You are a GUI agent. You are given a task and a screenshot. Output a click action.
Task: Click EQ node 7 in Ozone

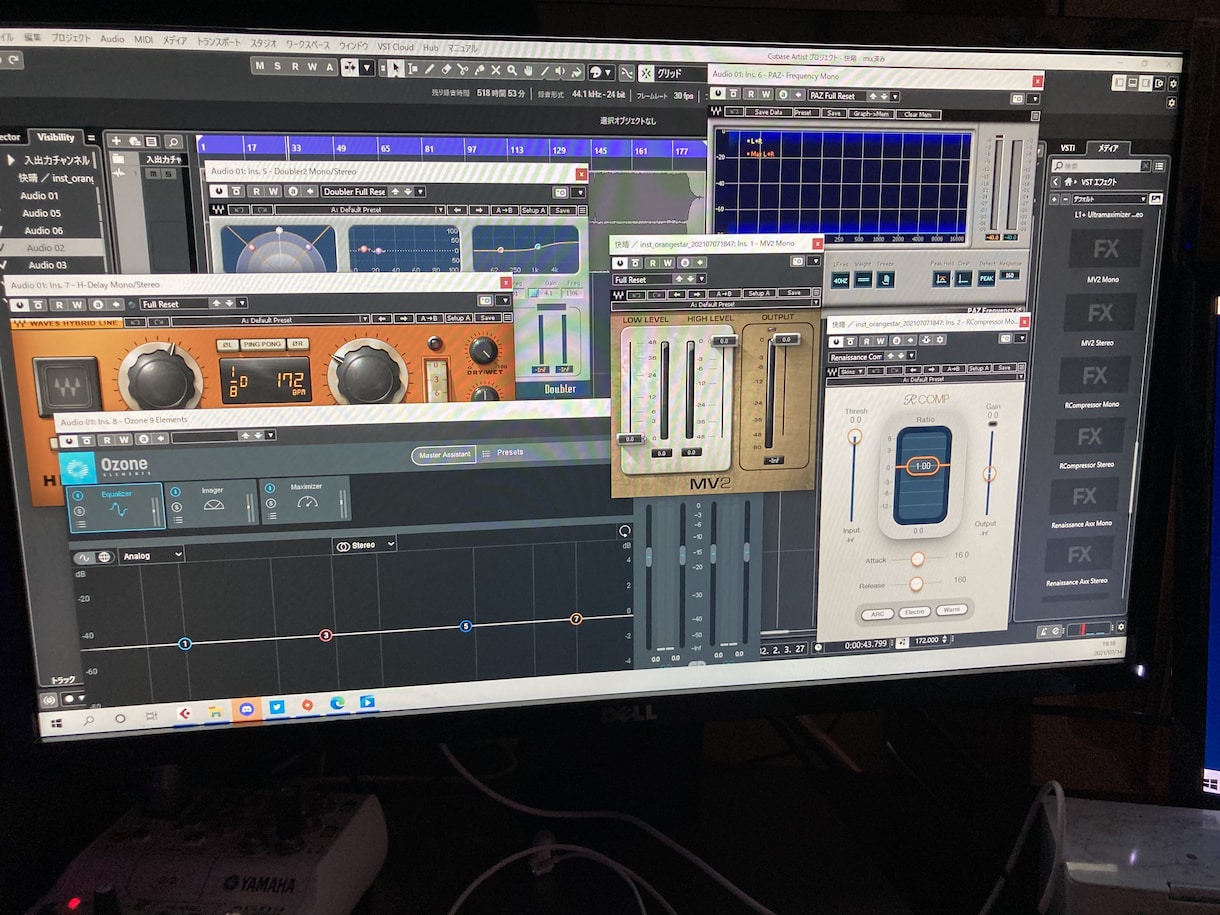point(576,619)
